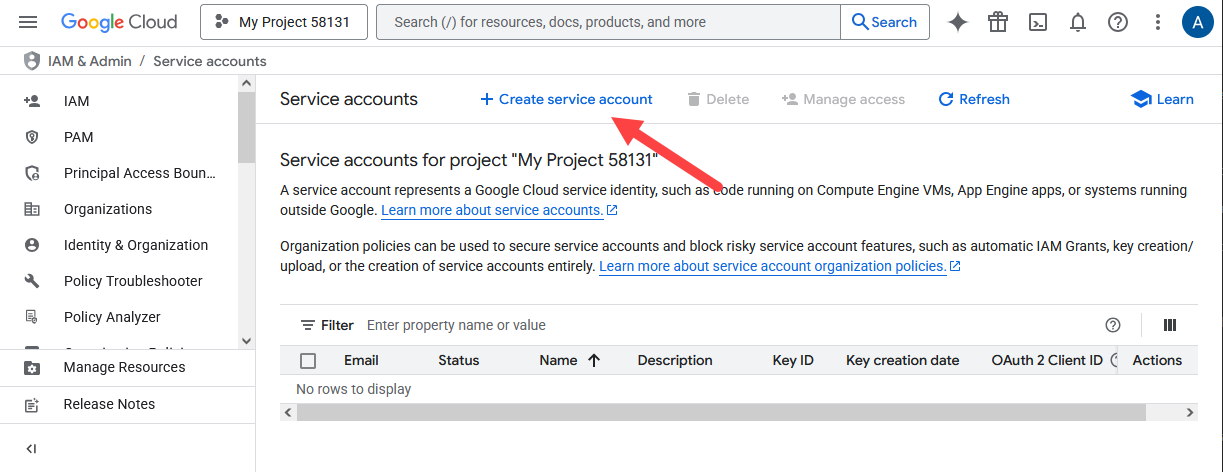The image size is (1223, 472).
Task: Click the account avatar 'A'
Action: coord(1197,22)
